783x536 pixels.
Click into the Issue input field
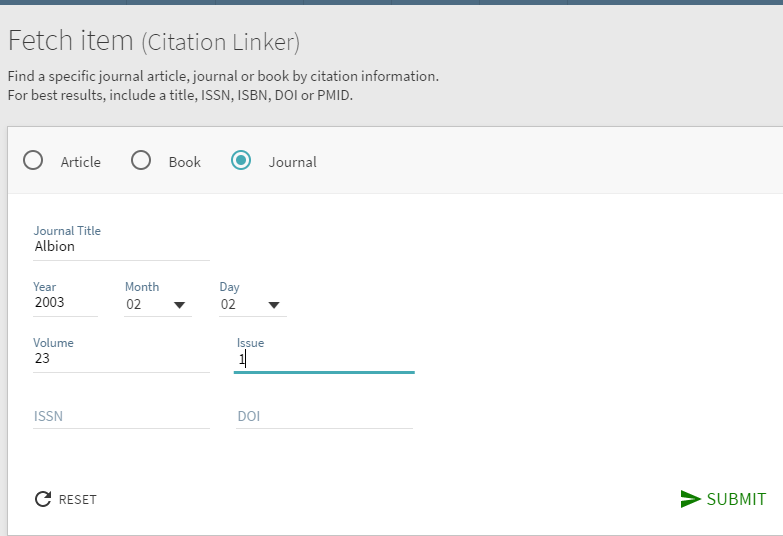[x=324, y=359]
